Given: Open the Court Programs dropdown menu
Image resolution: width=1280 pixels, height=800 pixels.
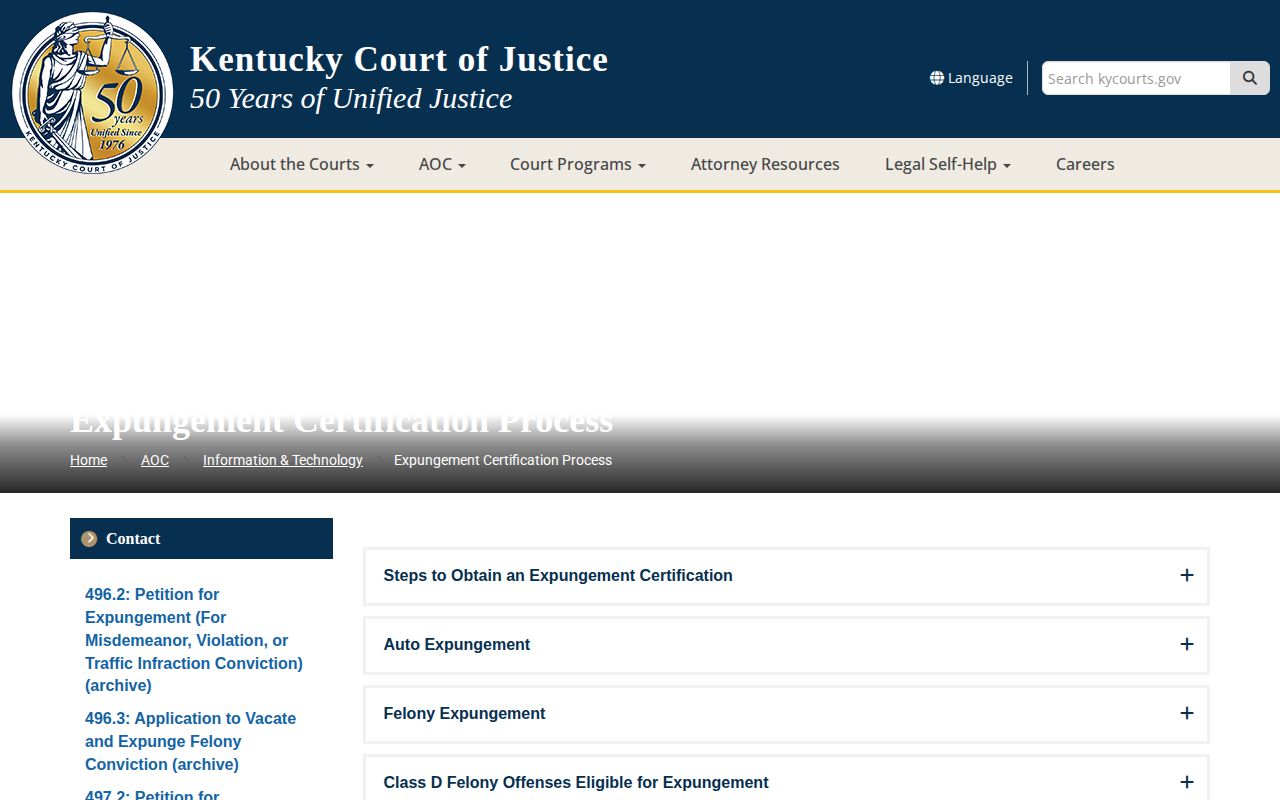Looking at the screenshot, I should (578, 164).
